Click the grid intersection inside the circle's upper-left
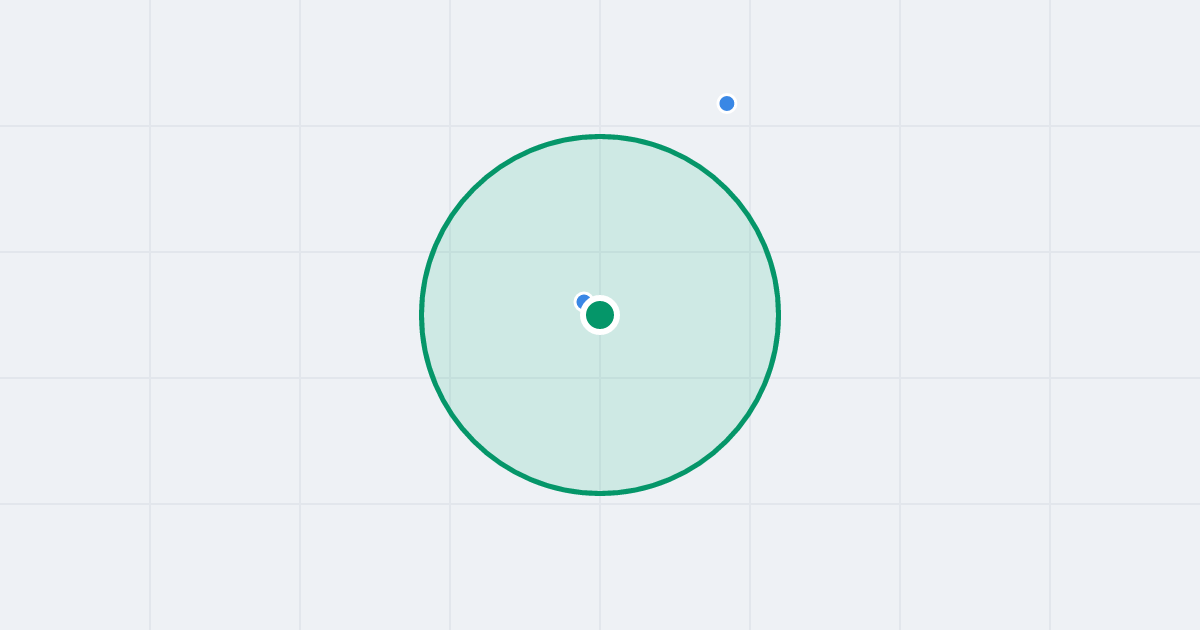 (450, 252)
